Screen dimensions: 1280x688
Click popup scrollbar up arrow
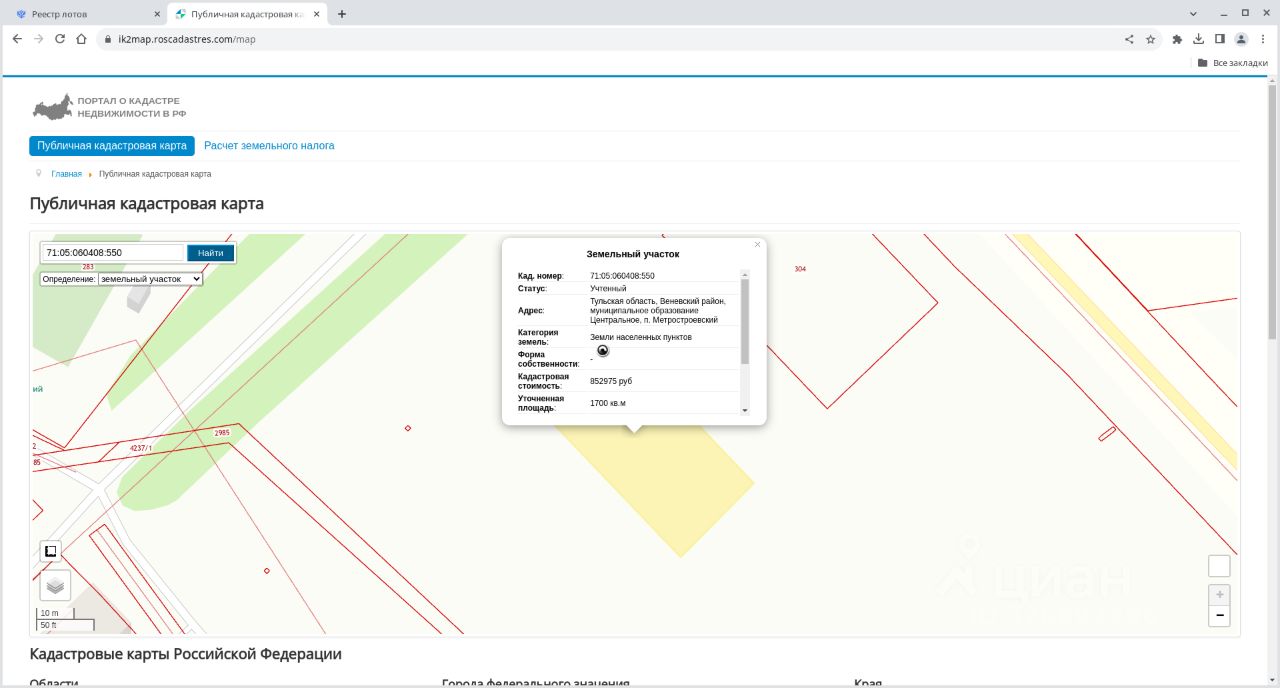745,274
